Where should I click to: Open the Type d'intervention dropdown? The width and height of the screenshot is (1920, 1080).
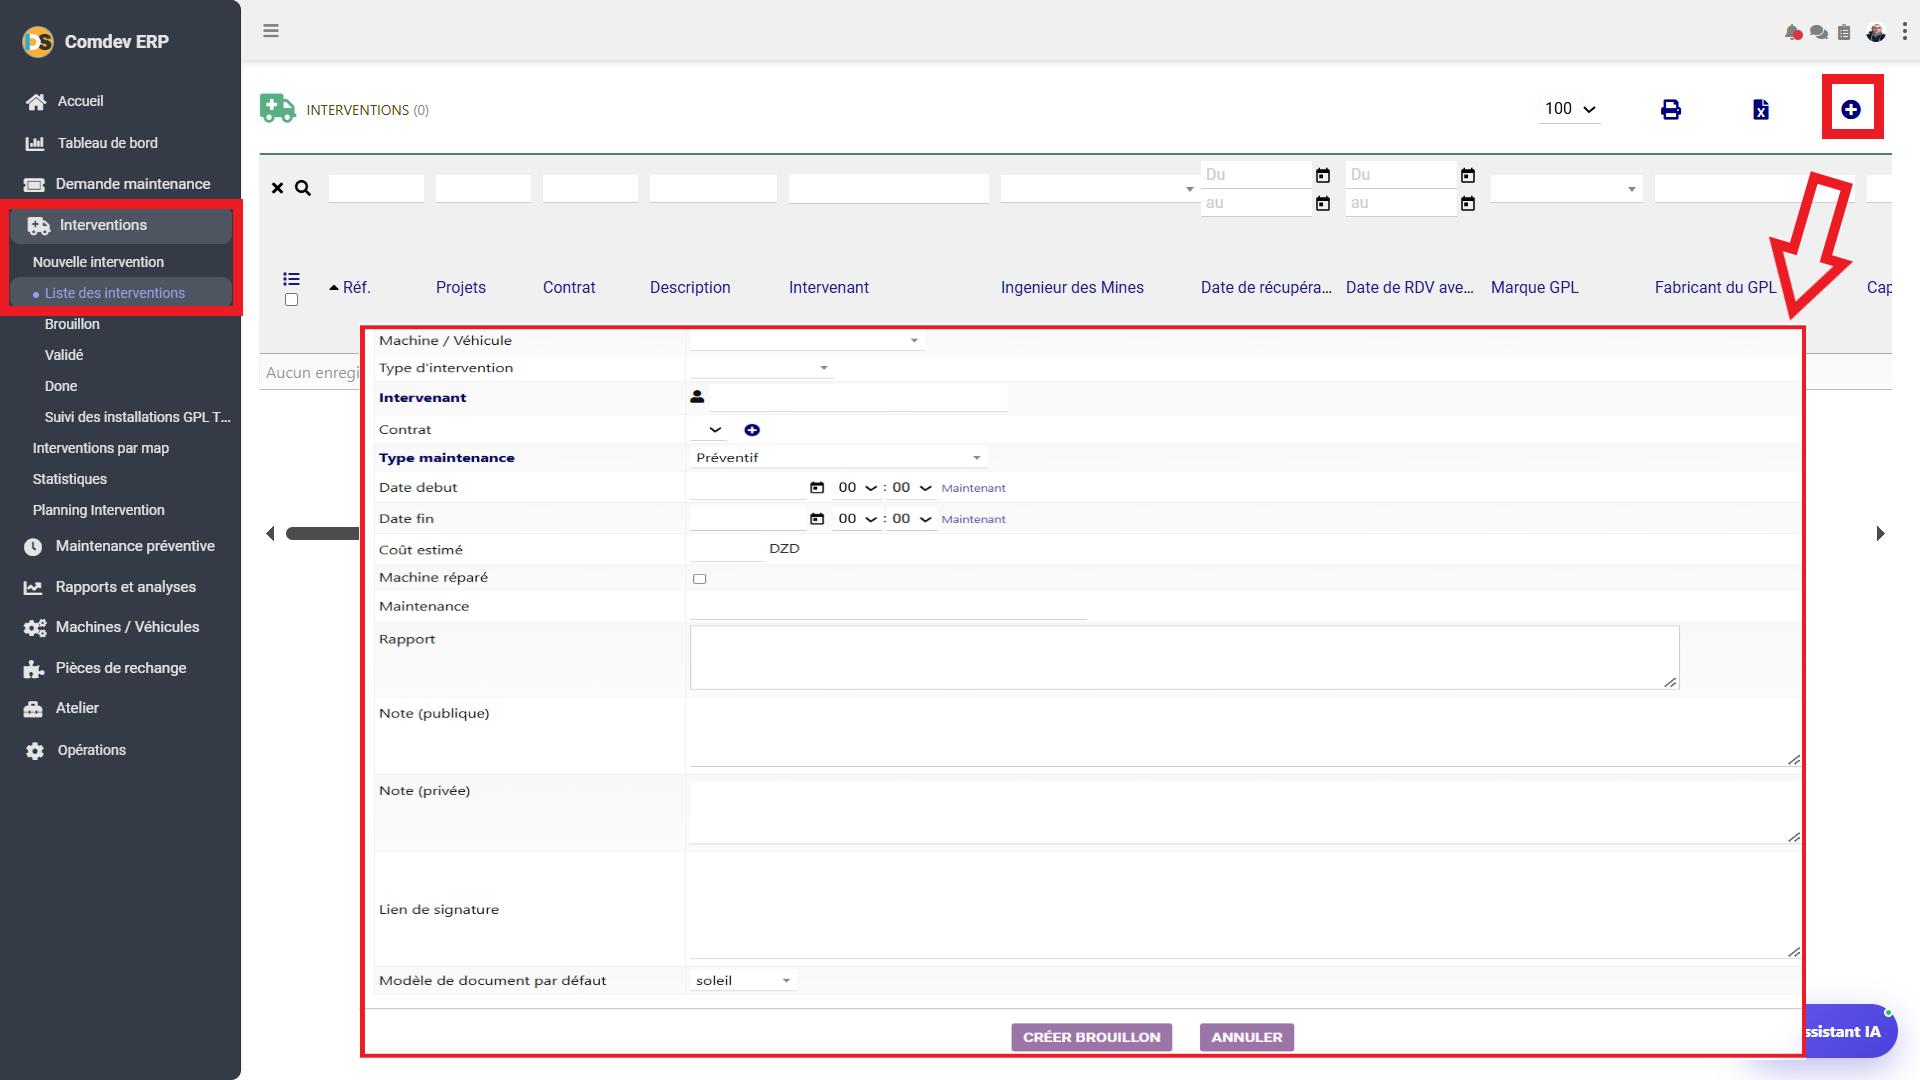pos(761,368)
